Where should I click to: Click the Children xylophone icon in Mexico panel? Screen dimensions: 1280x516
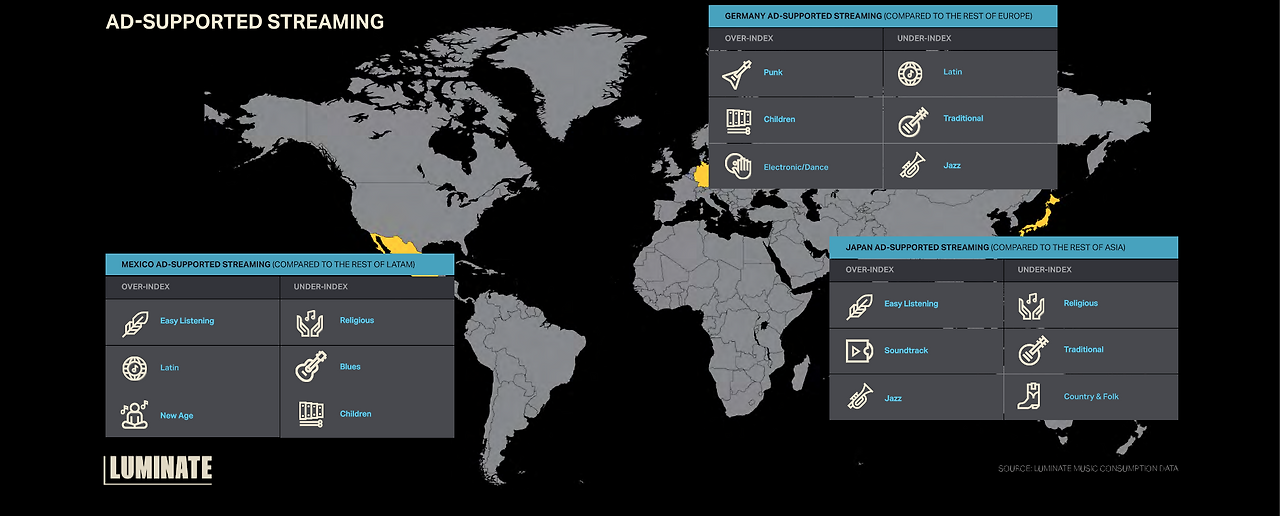coord(310,414)
